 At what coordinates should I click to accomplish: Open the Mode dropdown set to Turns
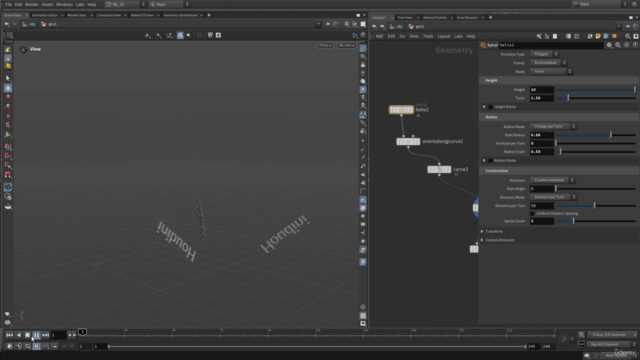(551, 71)
